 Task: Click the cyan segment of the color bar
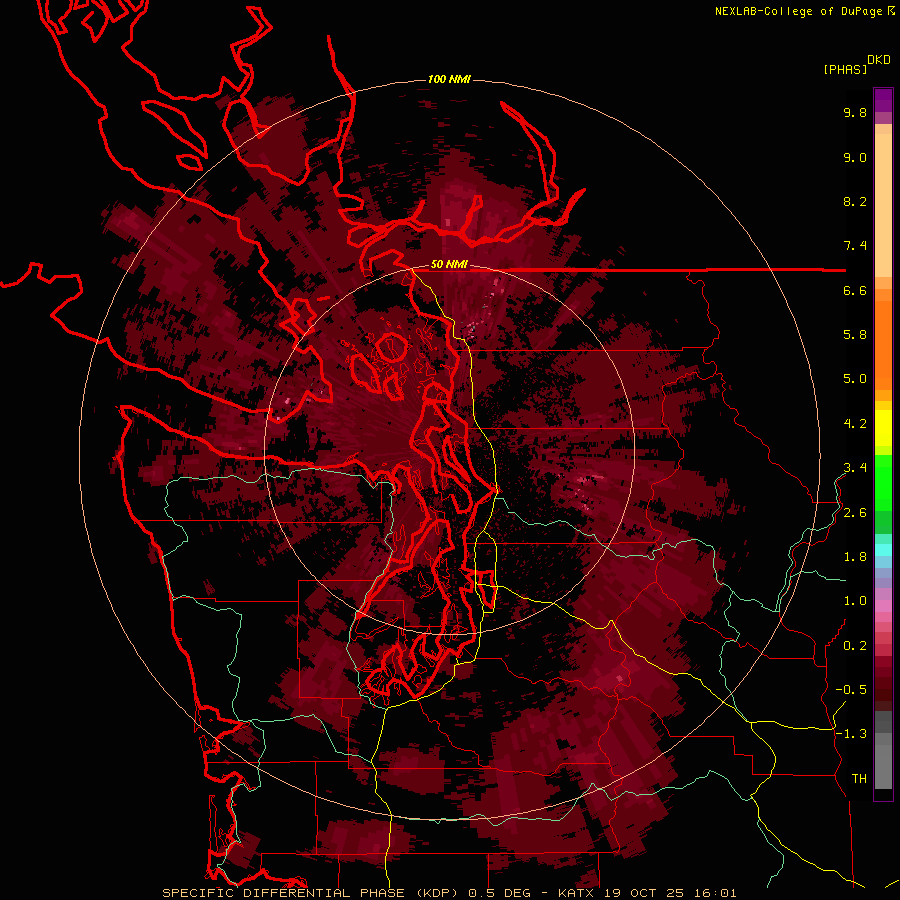(883, 550)
